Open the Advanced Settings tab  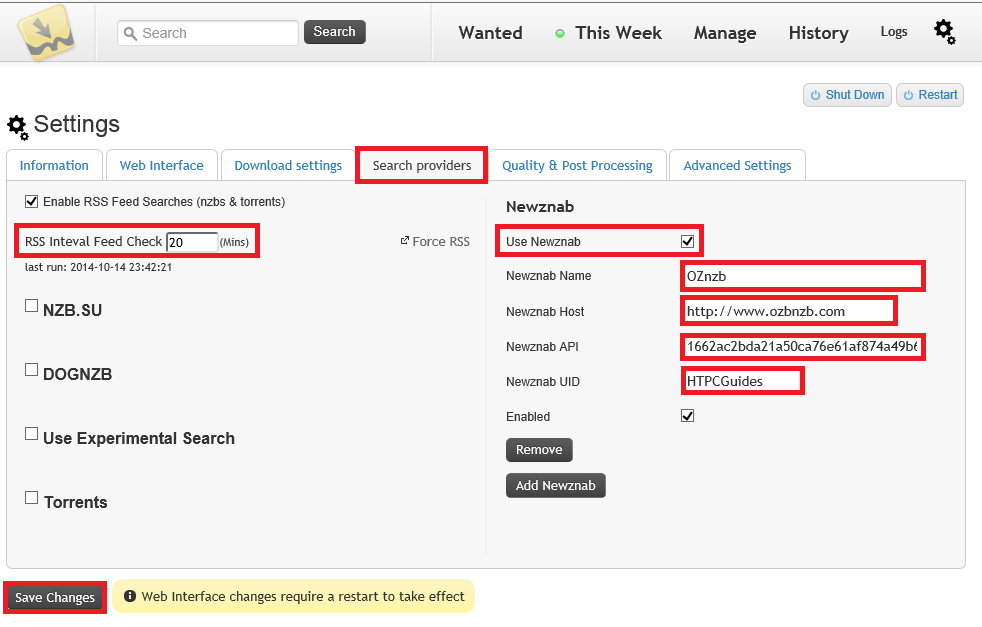point(737,166)
